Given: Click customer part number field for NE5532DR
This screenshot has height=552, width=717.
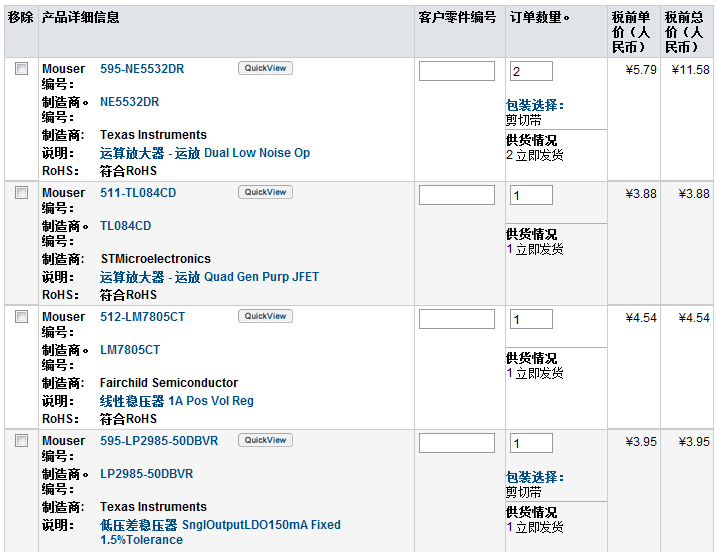Looking at the screenshot, I should (x=457, y=71).
